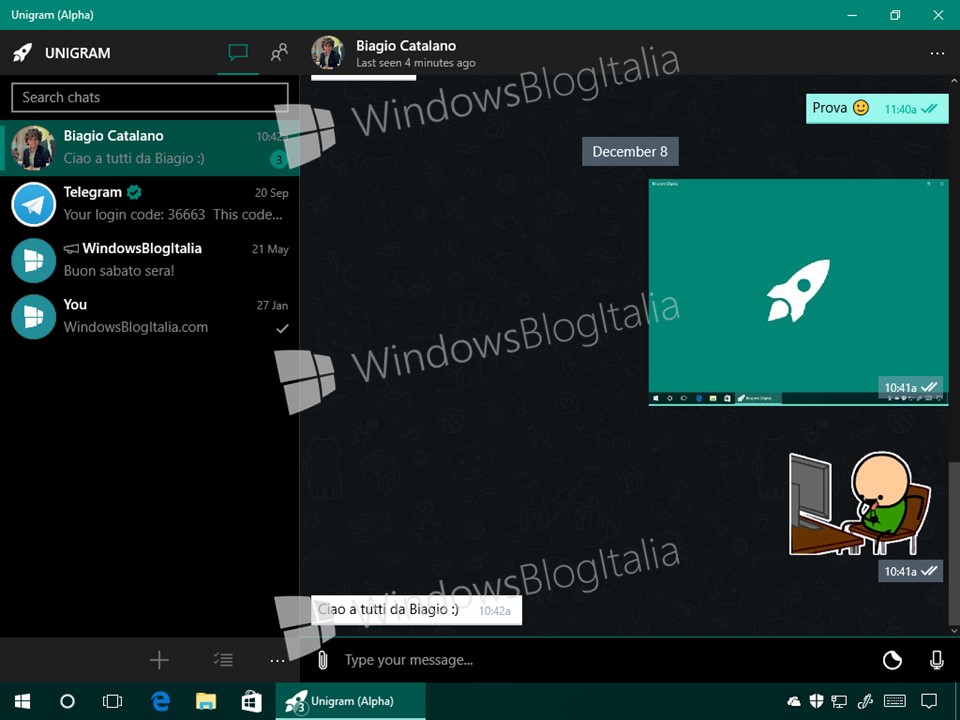Click chat scrollbar down arrow
Image resolution: width=960 pixels, height=720 pixels.
click(954, 630)
